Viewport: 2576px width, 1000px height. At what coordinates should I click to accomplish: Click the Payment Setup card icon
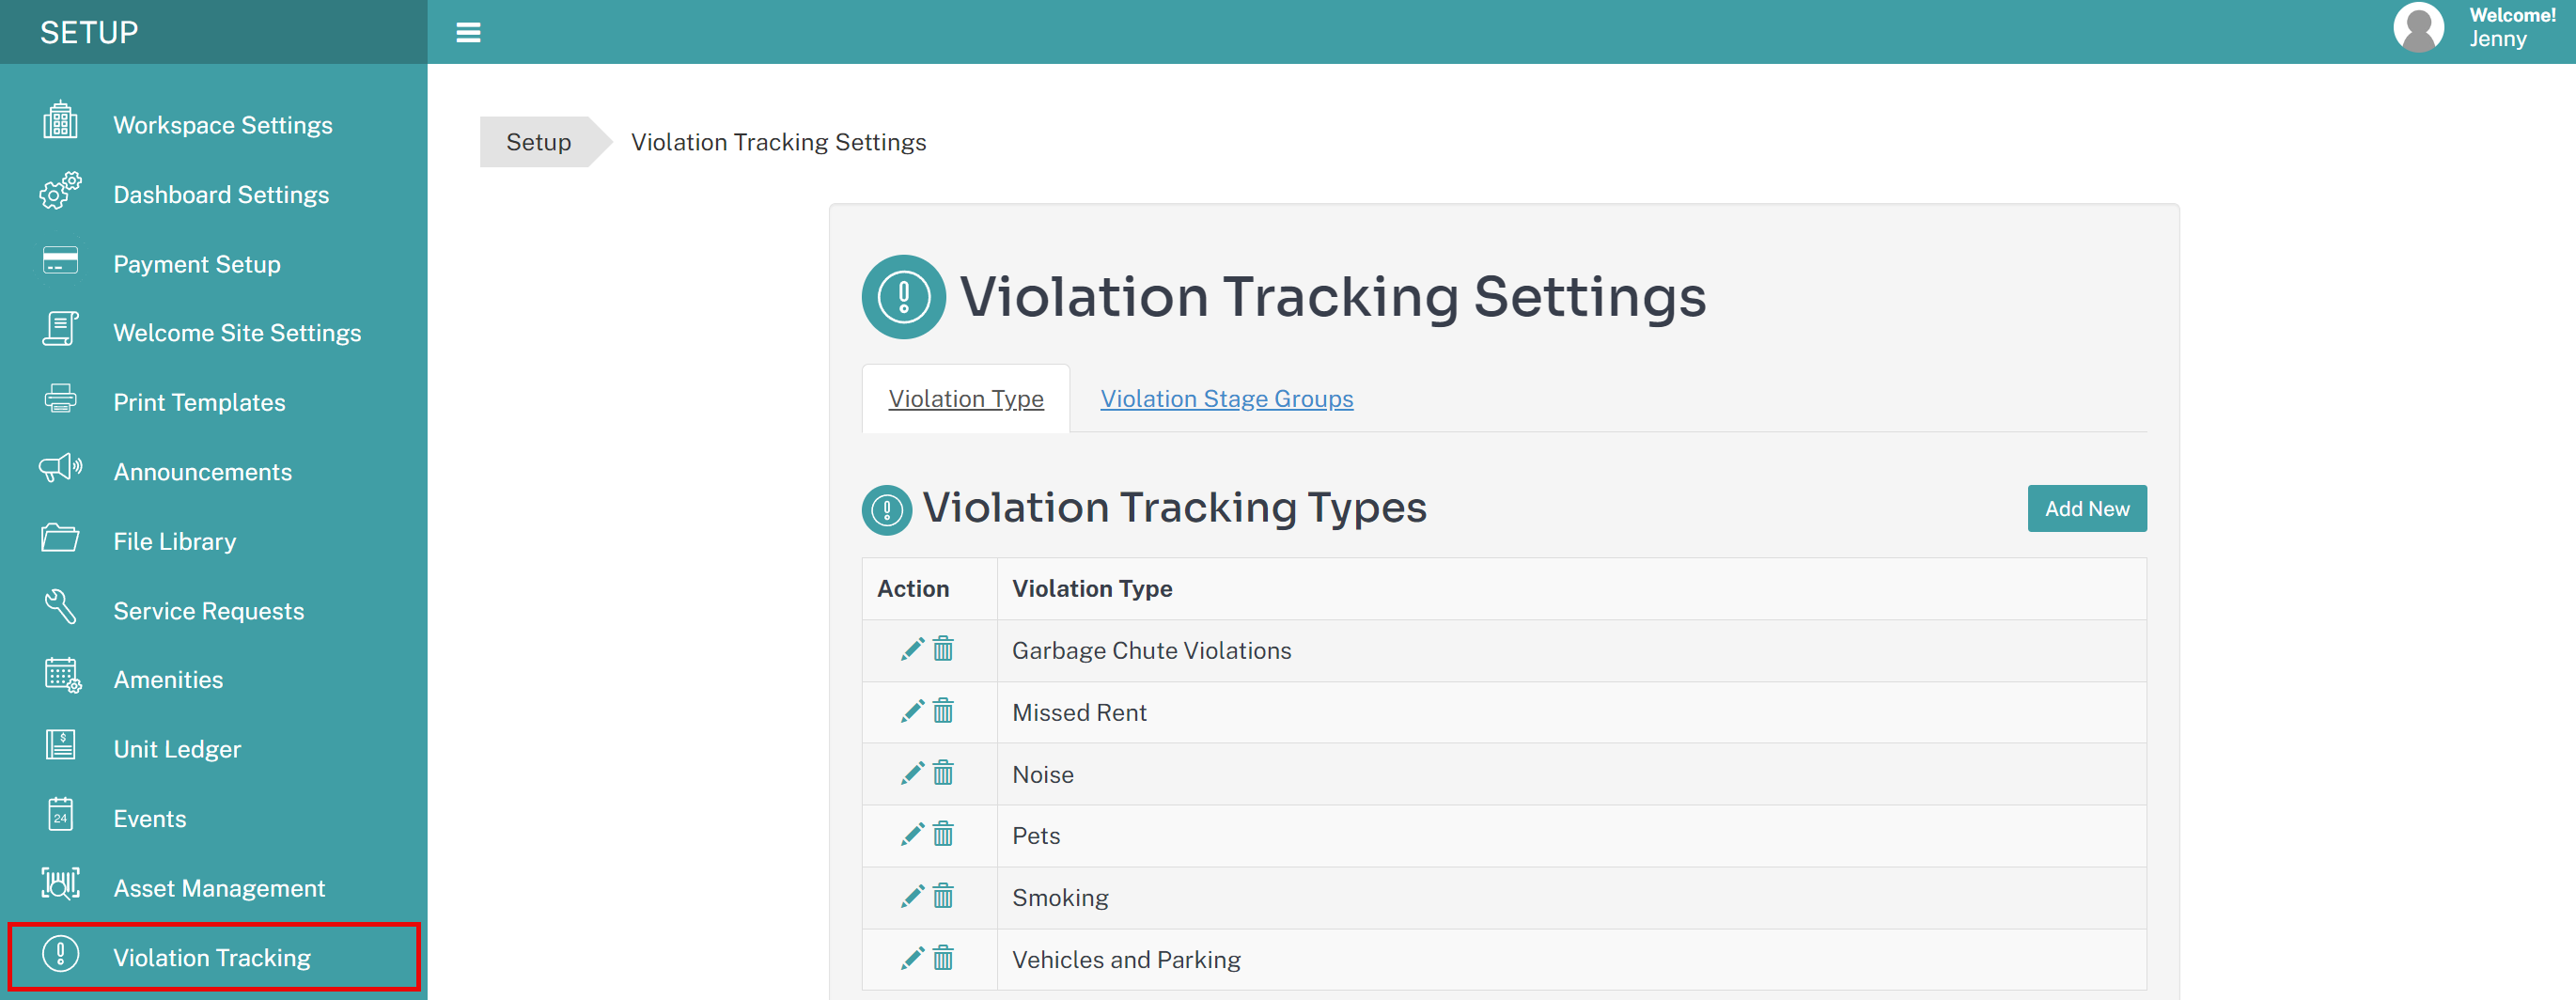click(x=60, y=261)
